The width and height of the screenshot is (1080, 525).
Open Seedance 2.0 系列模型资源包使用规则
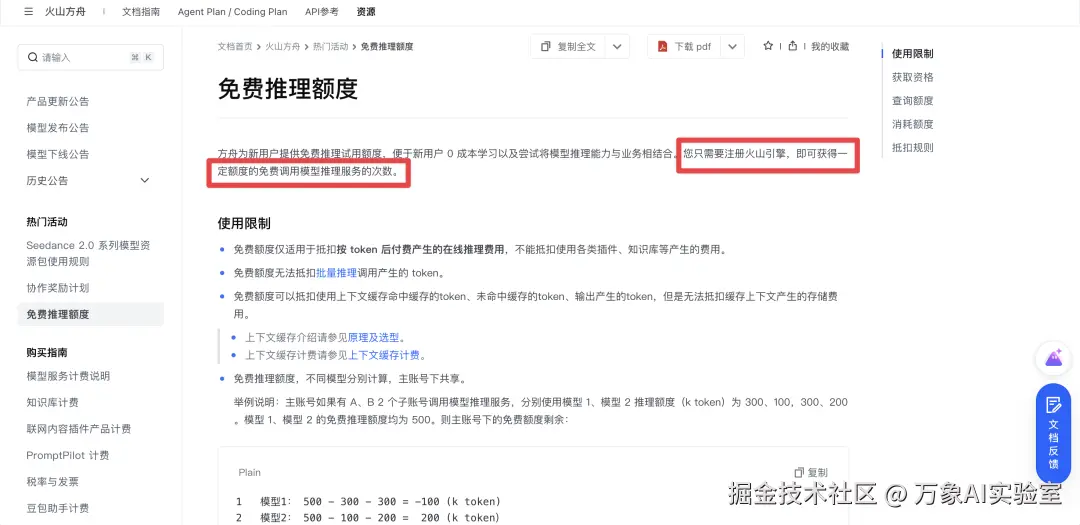coord(88,254)
